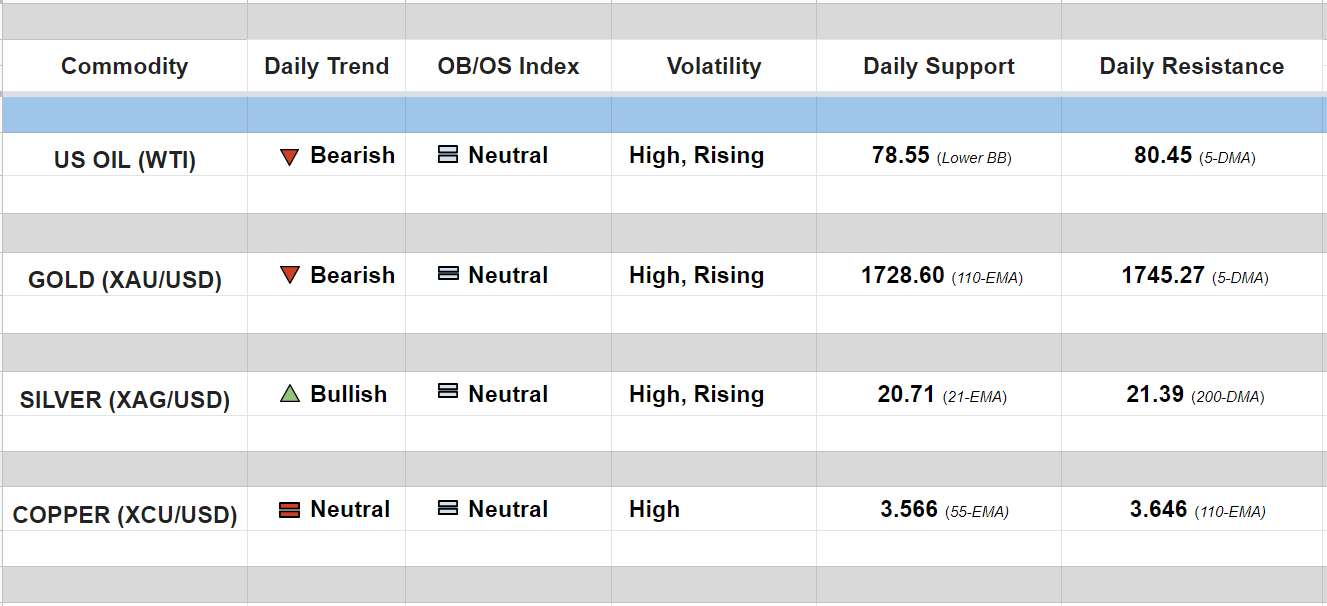Select Gold's daily support value 1728.60

tap(902, 275)
